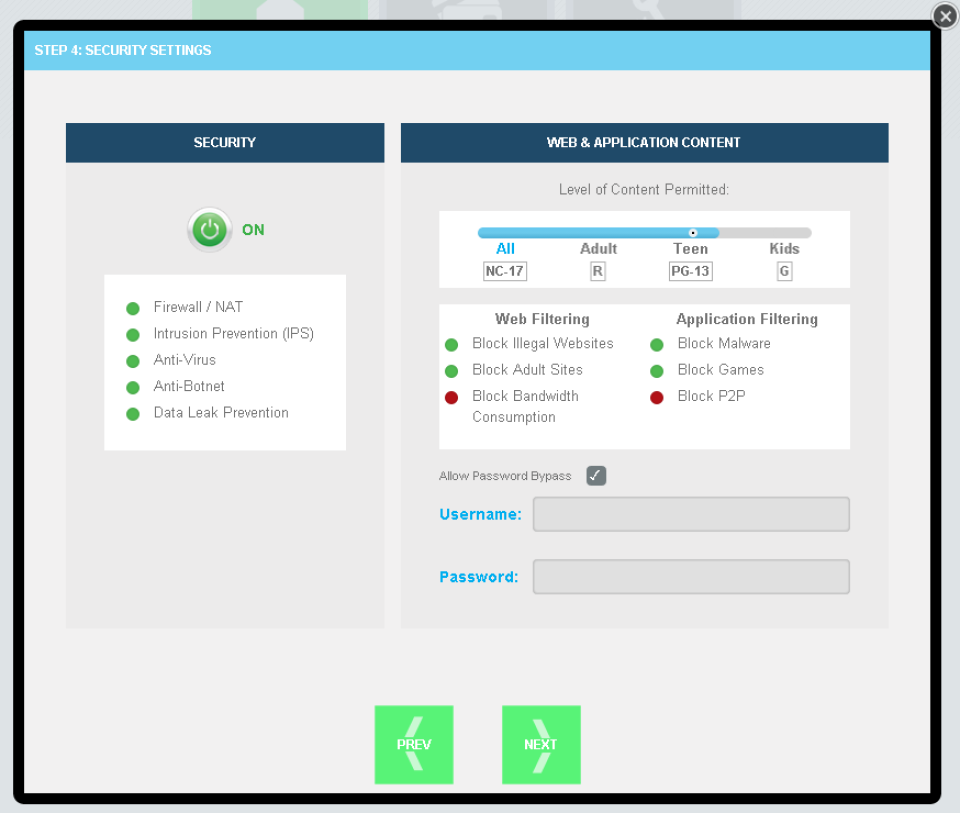
Task: Click into the Password input field
Action: pyautogui.click(x=691, y=577)
